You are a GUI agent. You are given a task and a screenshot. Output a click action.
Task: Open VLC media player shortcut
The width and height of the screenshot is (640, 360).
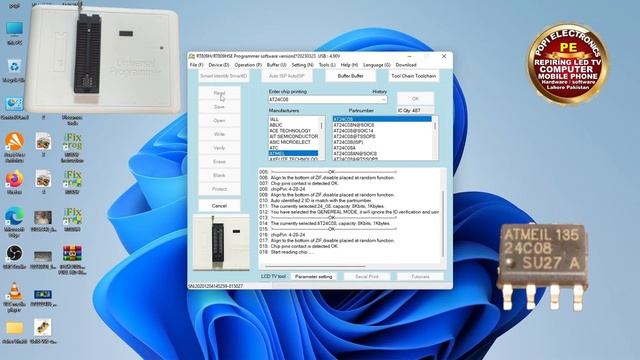tap(14, 291)
